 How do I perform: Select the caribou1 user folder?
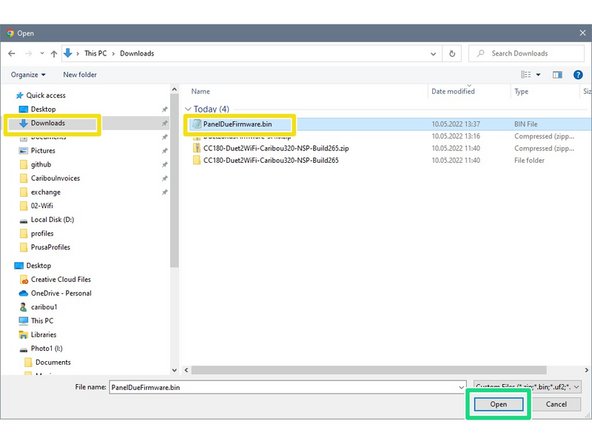[44, 307]
